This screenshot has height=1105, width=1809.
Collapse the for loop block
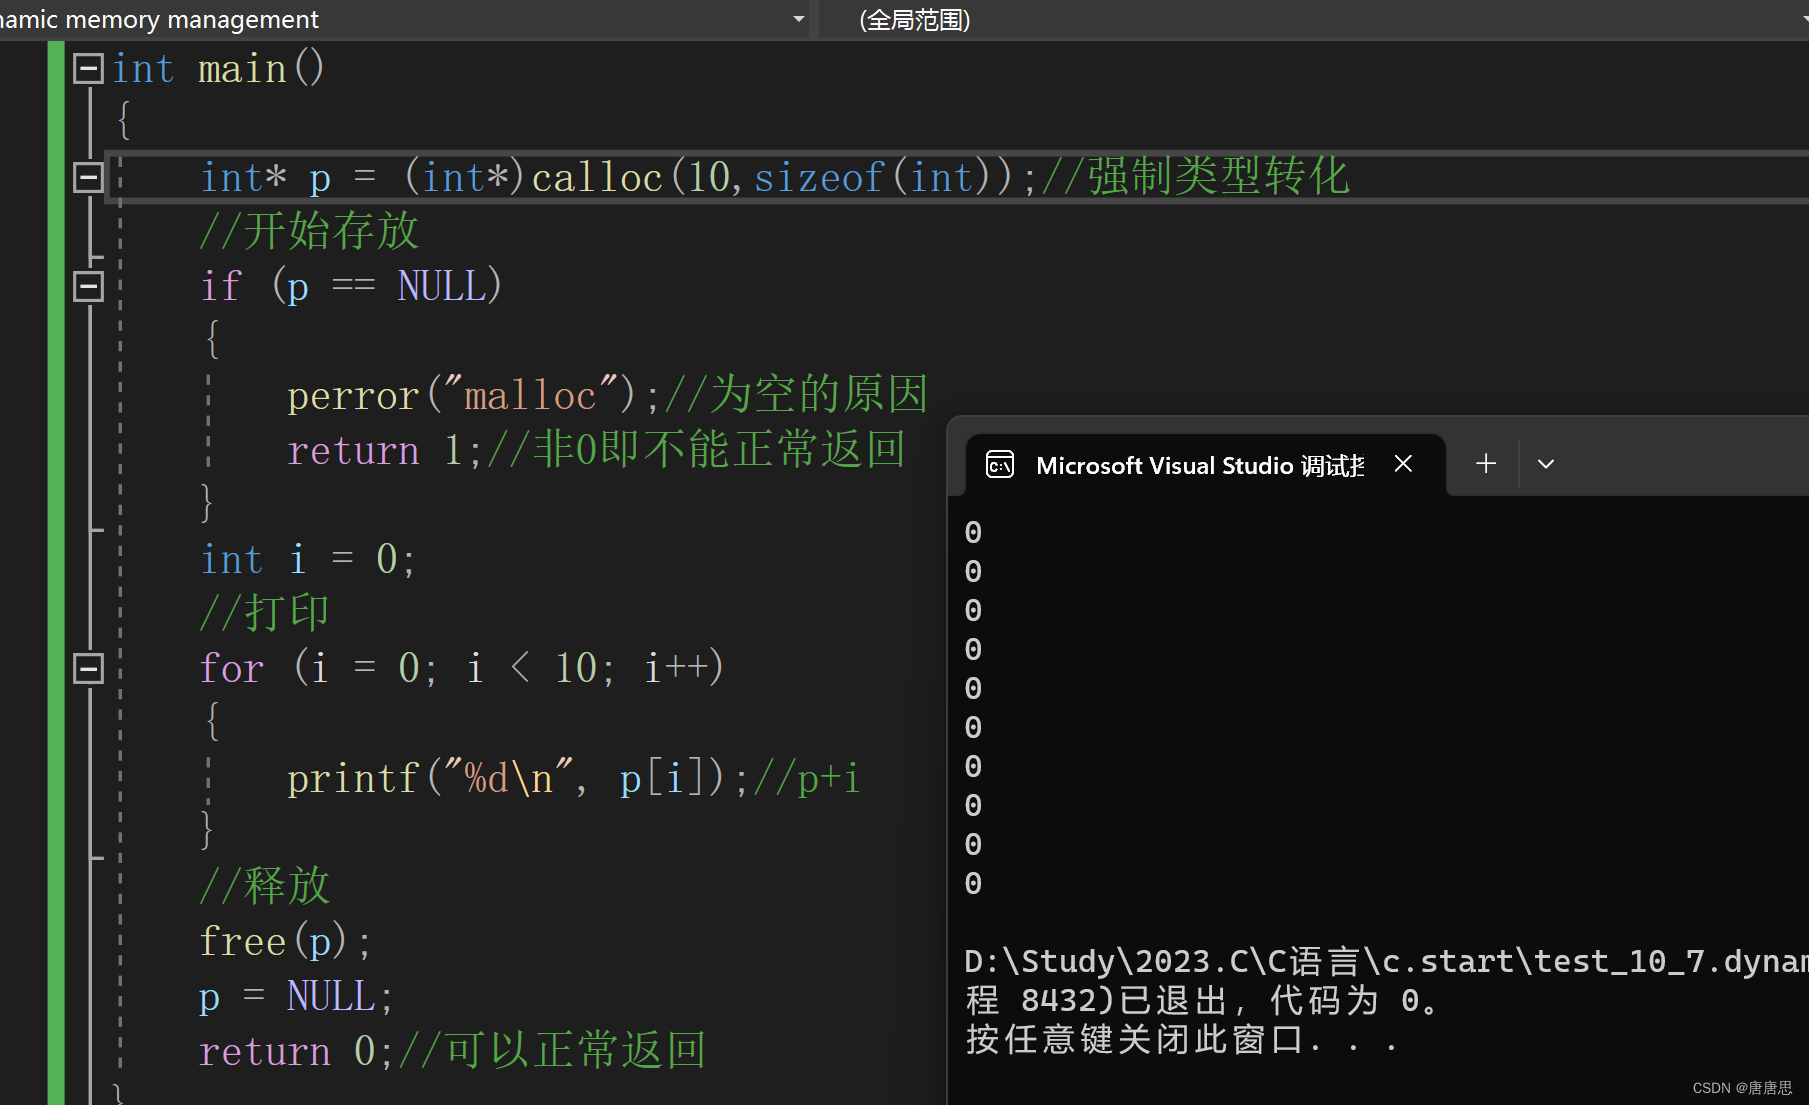[89, 668]
